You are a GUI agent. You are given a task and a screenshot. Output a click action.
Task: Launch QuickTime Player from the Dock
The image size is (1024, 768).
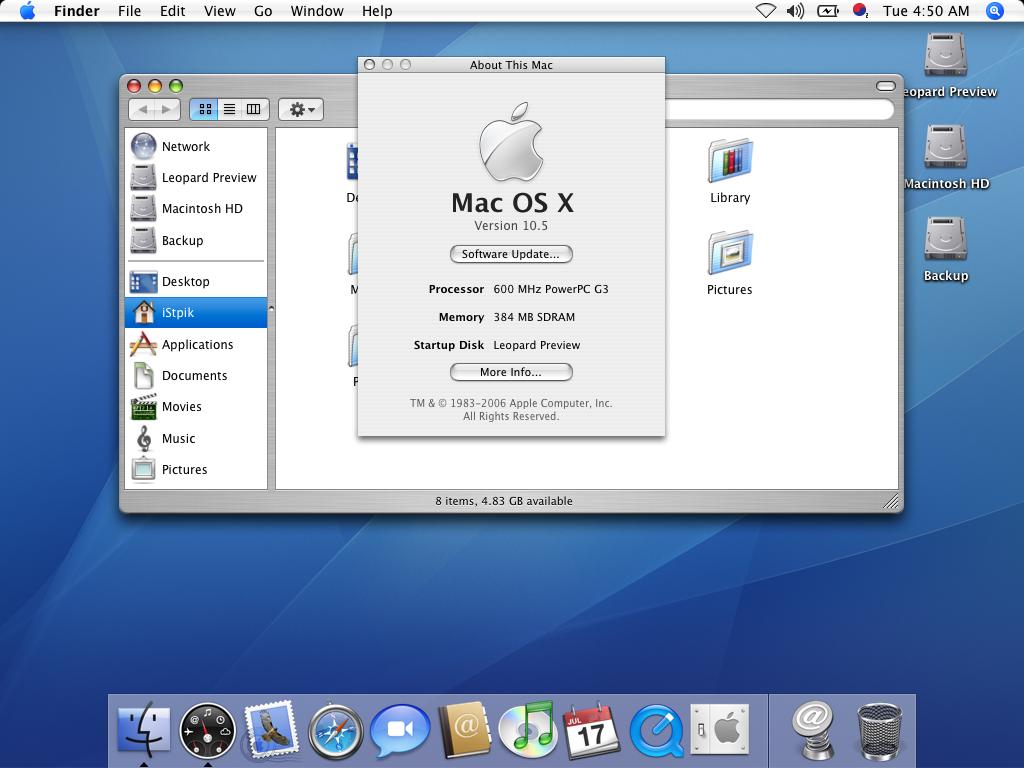click(656, 731)
